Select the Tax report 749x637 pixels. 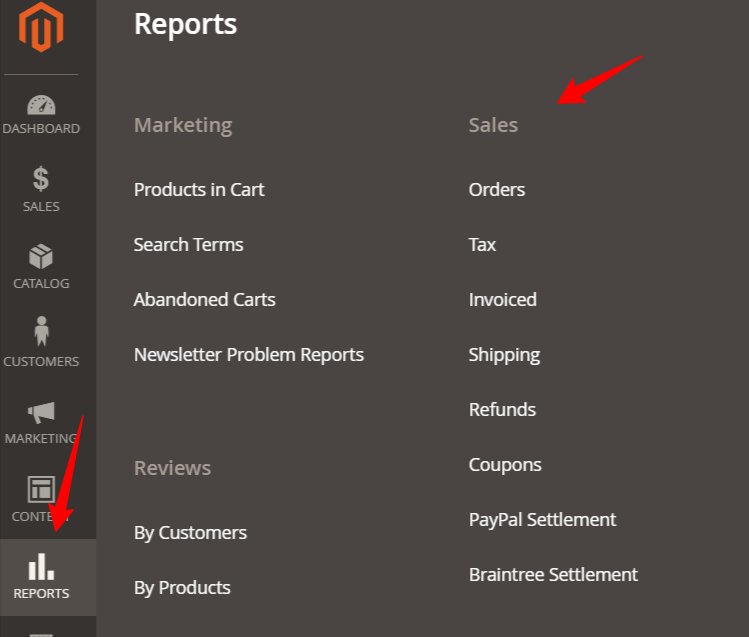pos(482,245)
